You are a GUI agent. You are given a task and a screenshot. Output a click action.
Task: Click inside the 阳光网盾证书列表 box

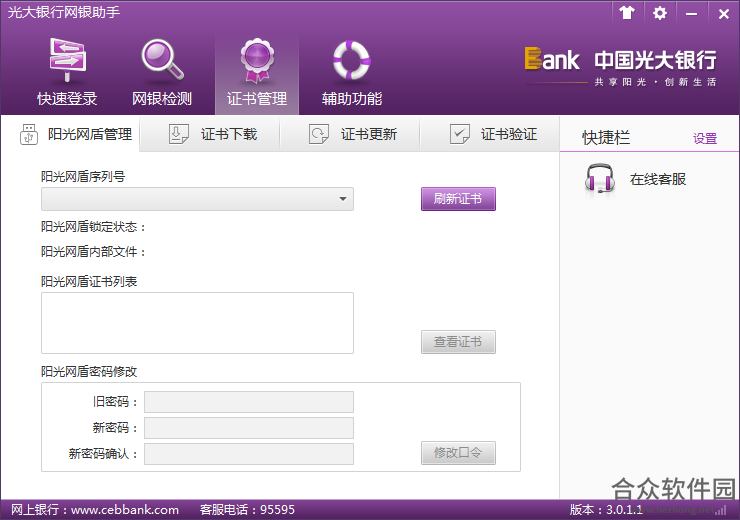[197, 323]
